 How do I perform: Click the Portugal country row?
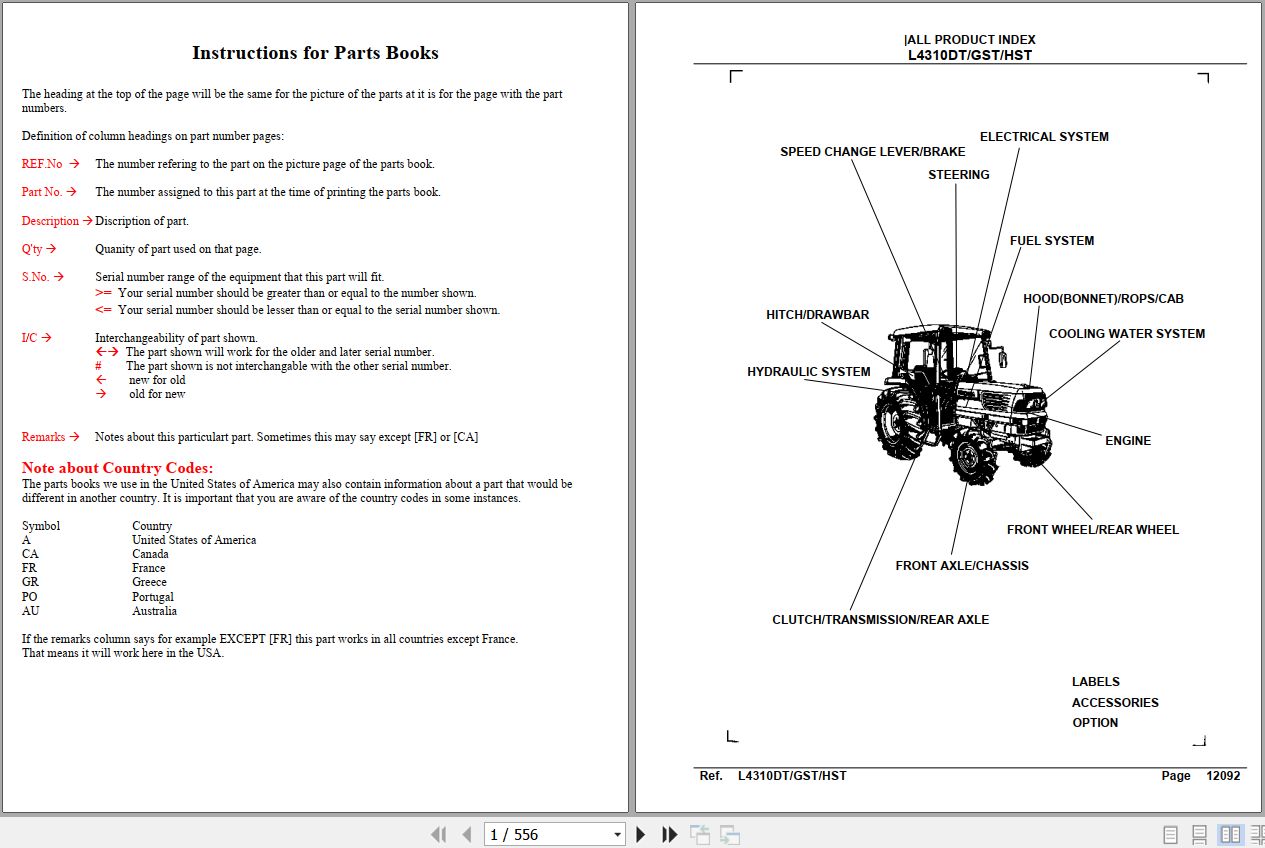98,597
